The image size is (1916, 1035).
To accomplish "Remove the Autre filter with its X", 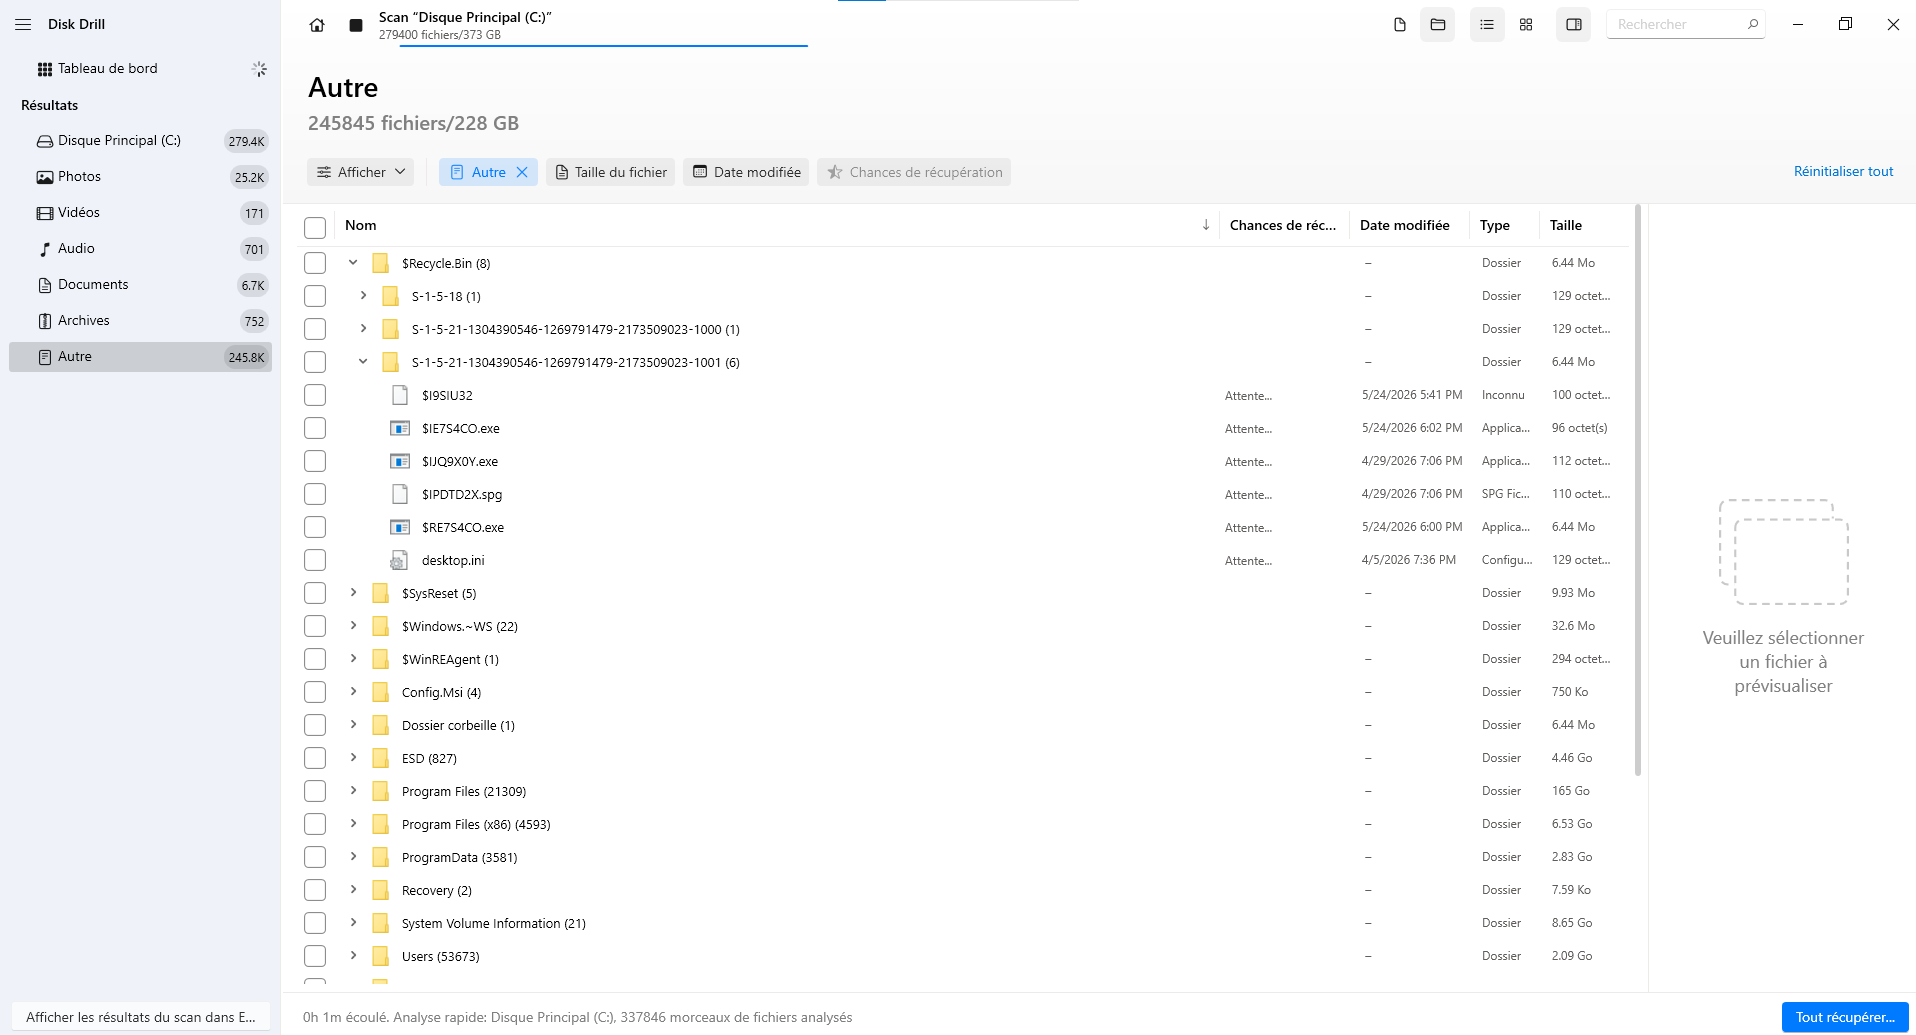I will coord(522,172).
